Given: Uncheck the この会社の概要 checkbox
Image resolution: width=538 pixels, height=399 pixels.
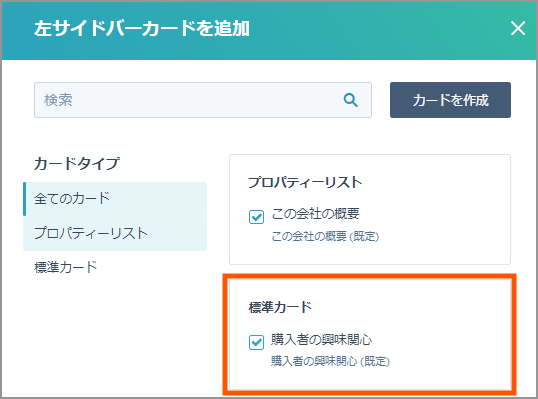Looking at the screenshot, I should (256, 217).
